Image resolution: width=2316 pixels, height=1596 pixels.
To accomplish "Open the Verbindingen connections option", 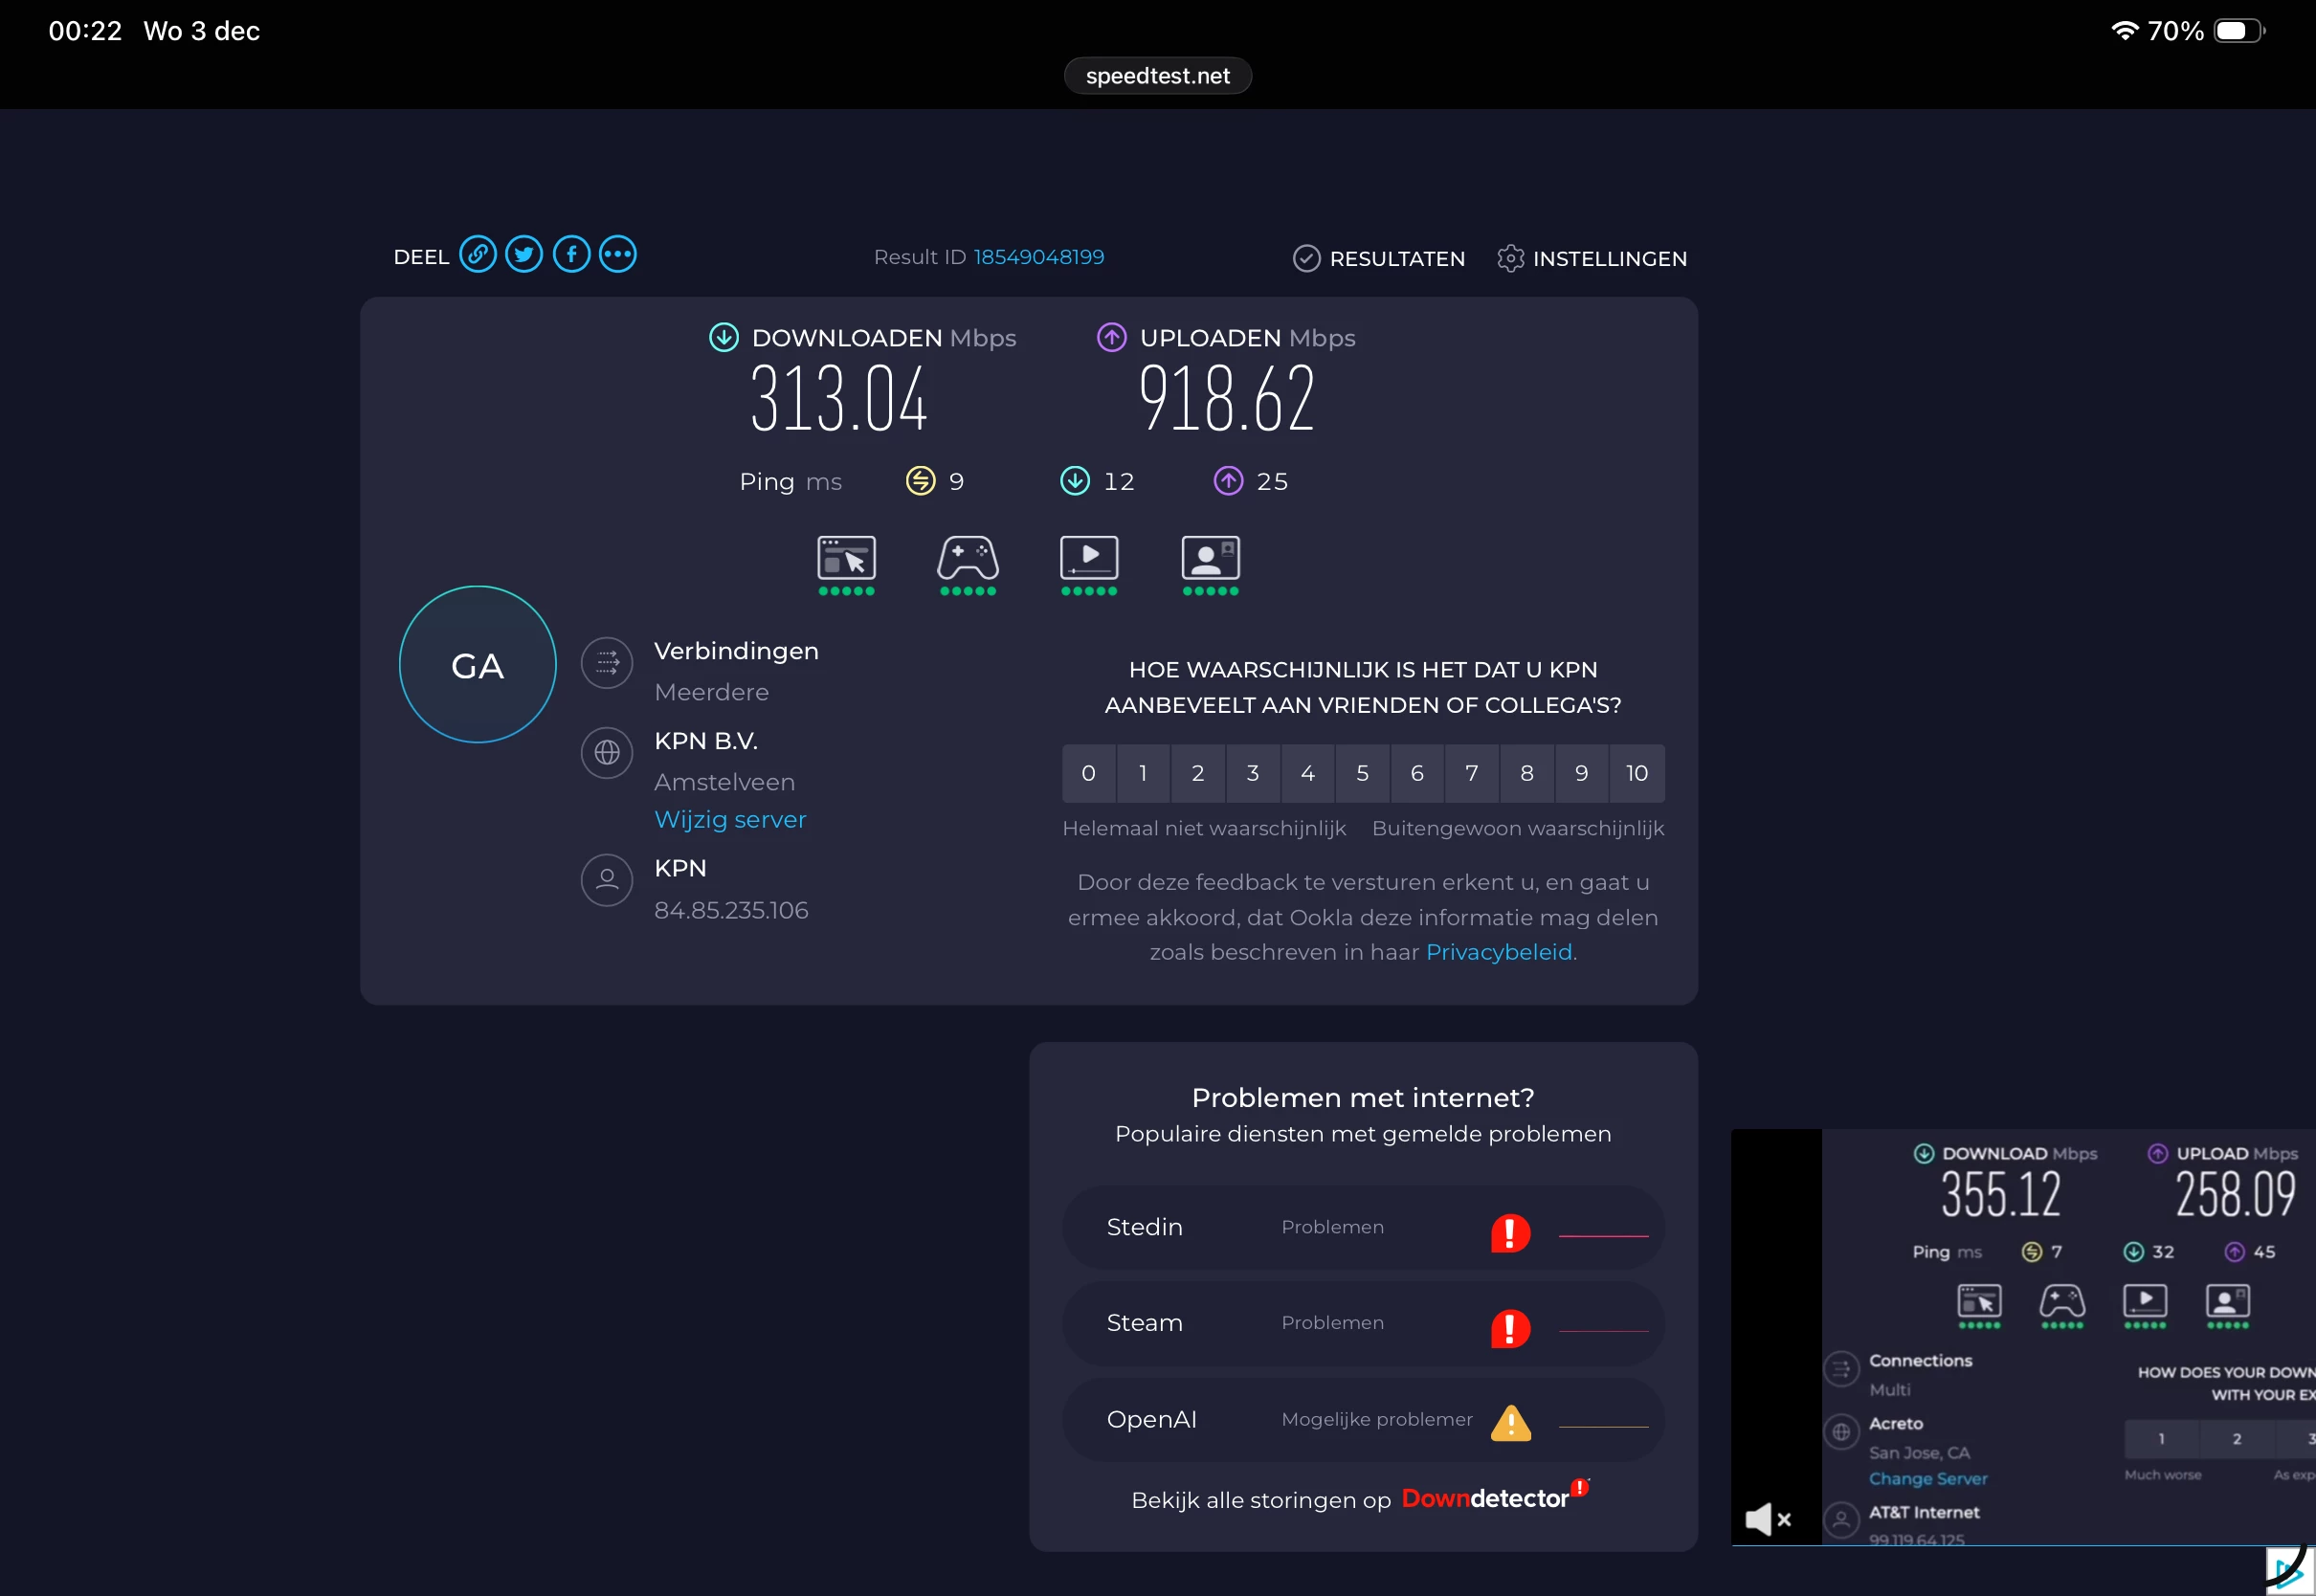I will (736, 651).
